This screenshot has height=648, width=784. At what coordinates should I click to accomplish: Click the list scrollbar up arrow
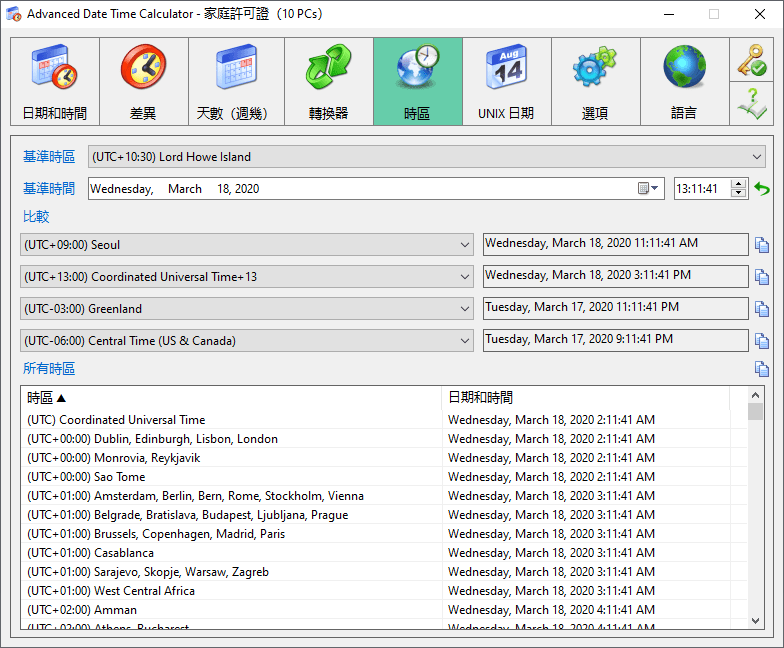[x=756, y=395]
